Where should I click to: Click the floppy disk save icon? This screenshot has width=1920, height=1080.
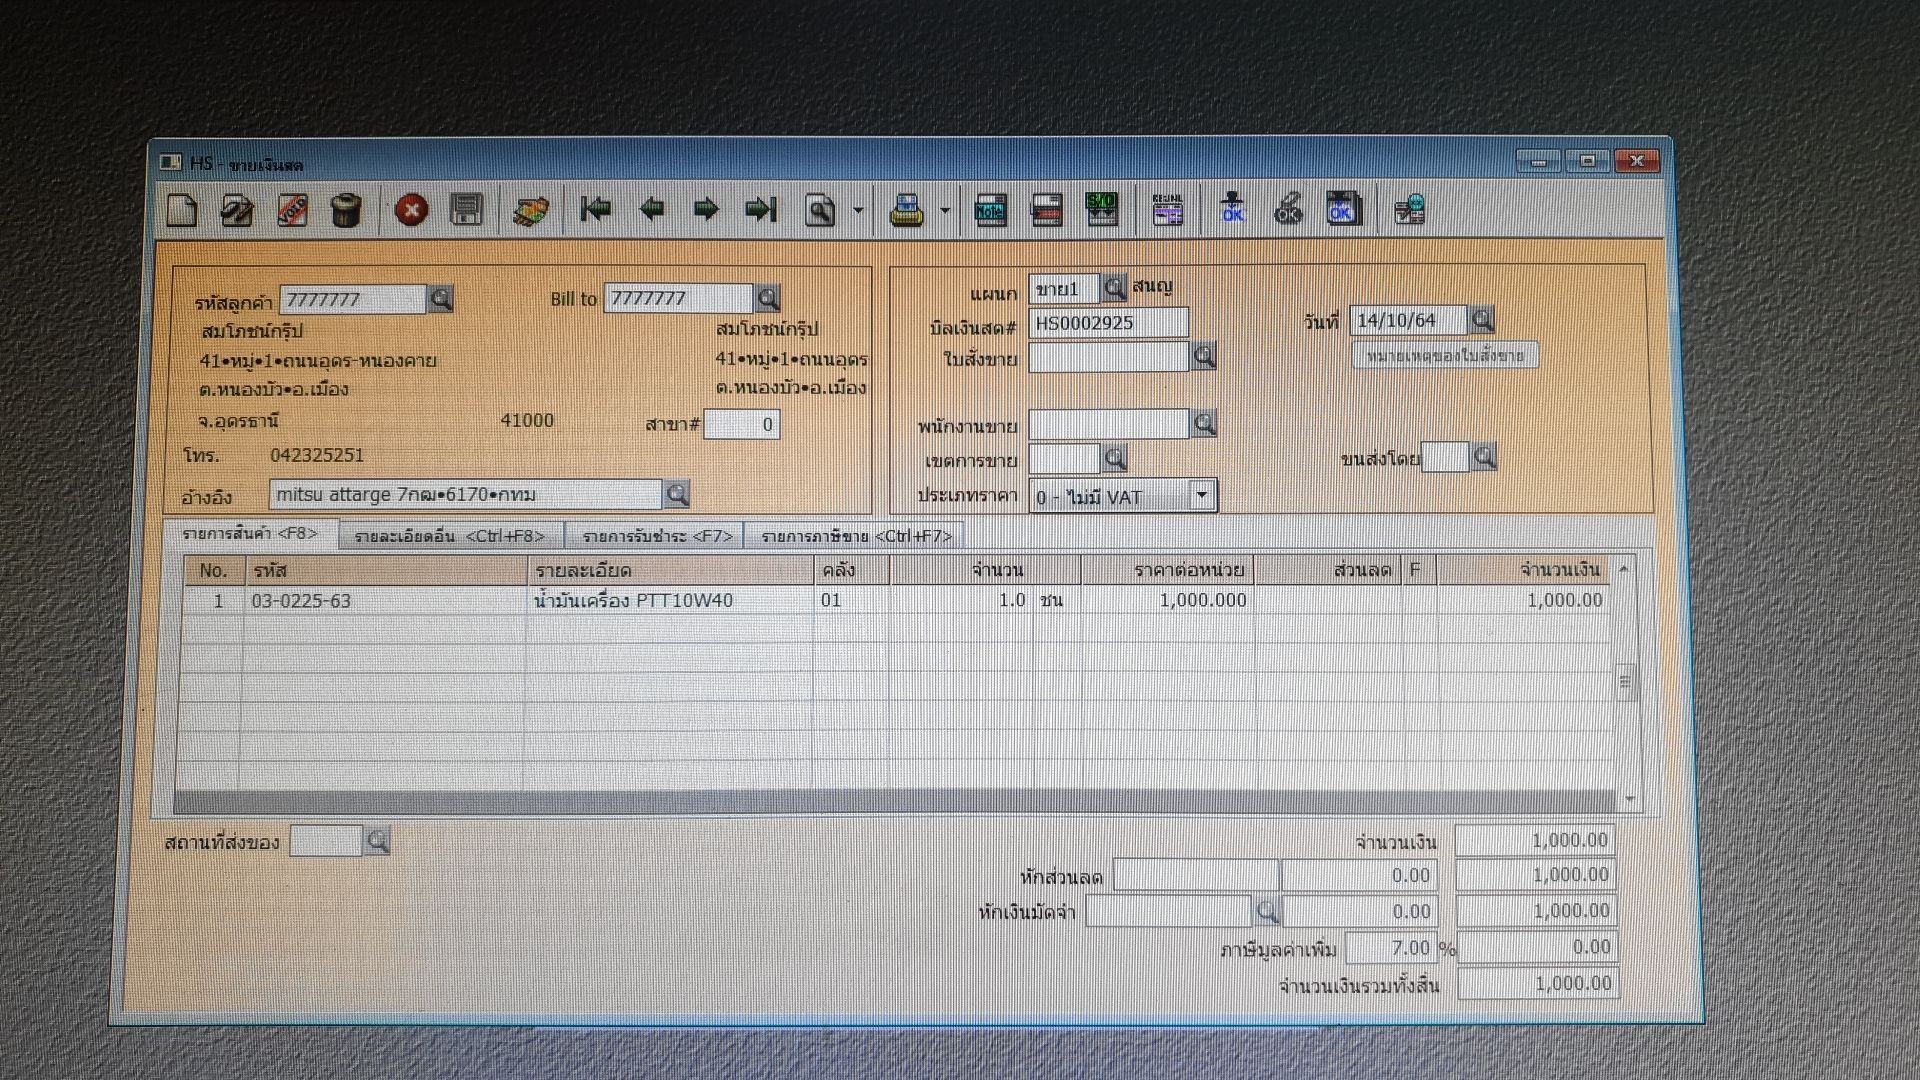pos(466,210)
